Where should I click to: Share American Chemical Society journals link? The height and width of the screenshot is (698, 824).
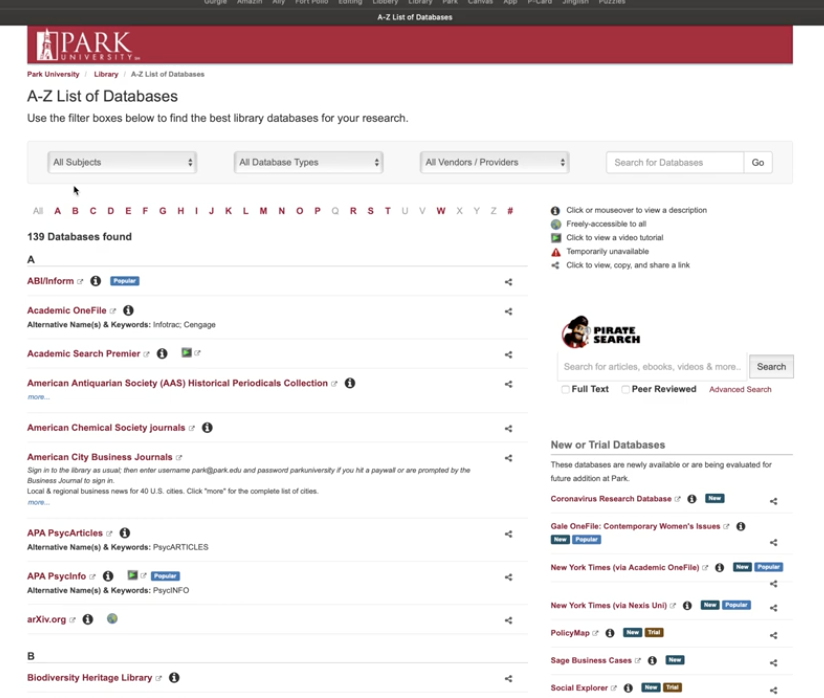508,429
